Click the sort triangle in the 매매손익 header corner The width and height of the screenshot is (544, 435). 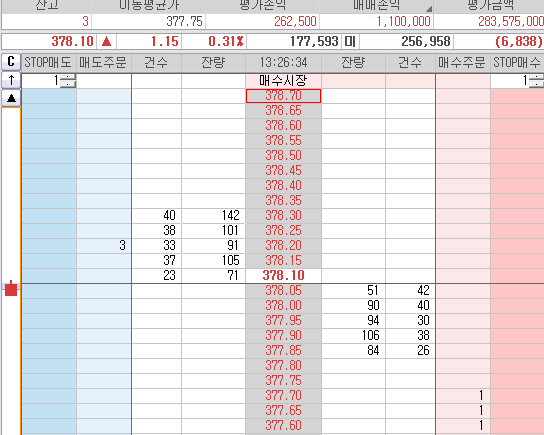tap(429, 9)
